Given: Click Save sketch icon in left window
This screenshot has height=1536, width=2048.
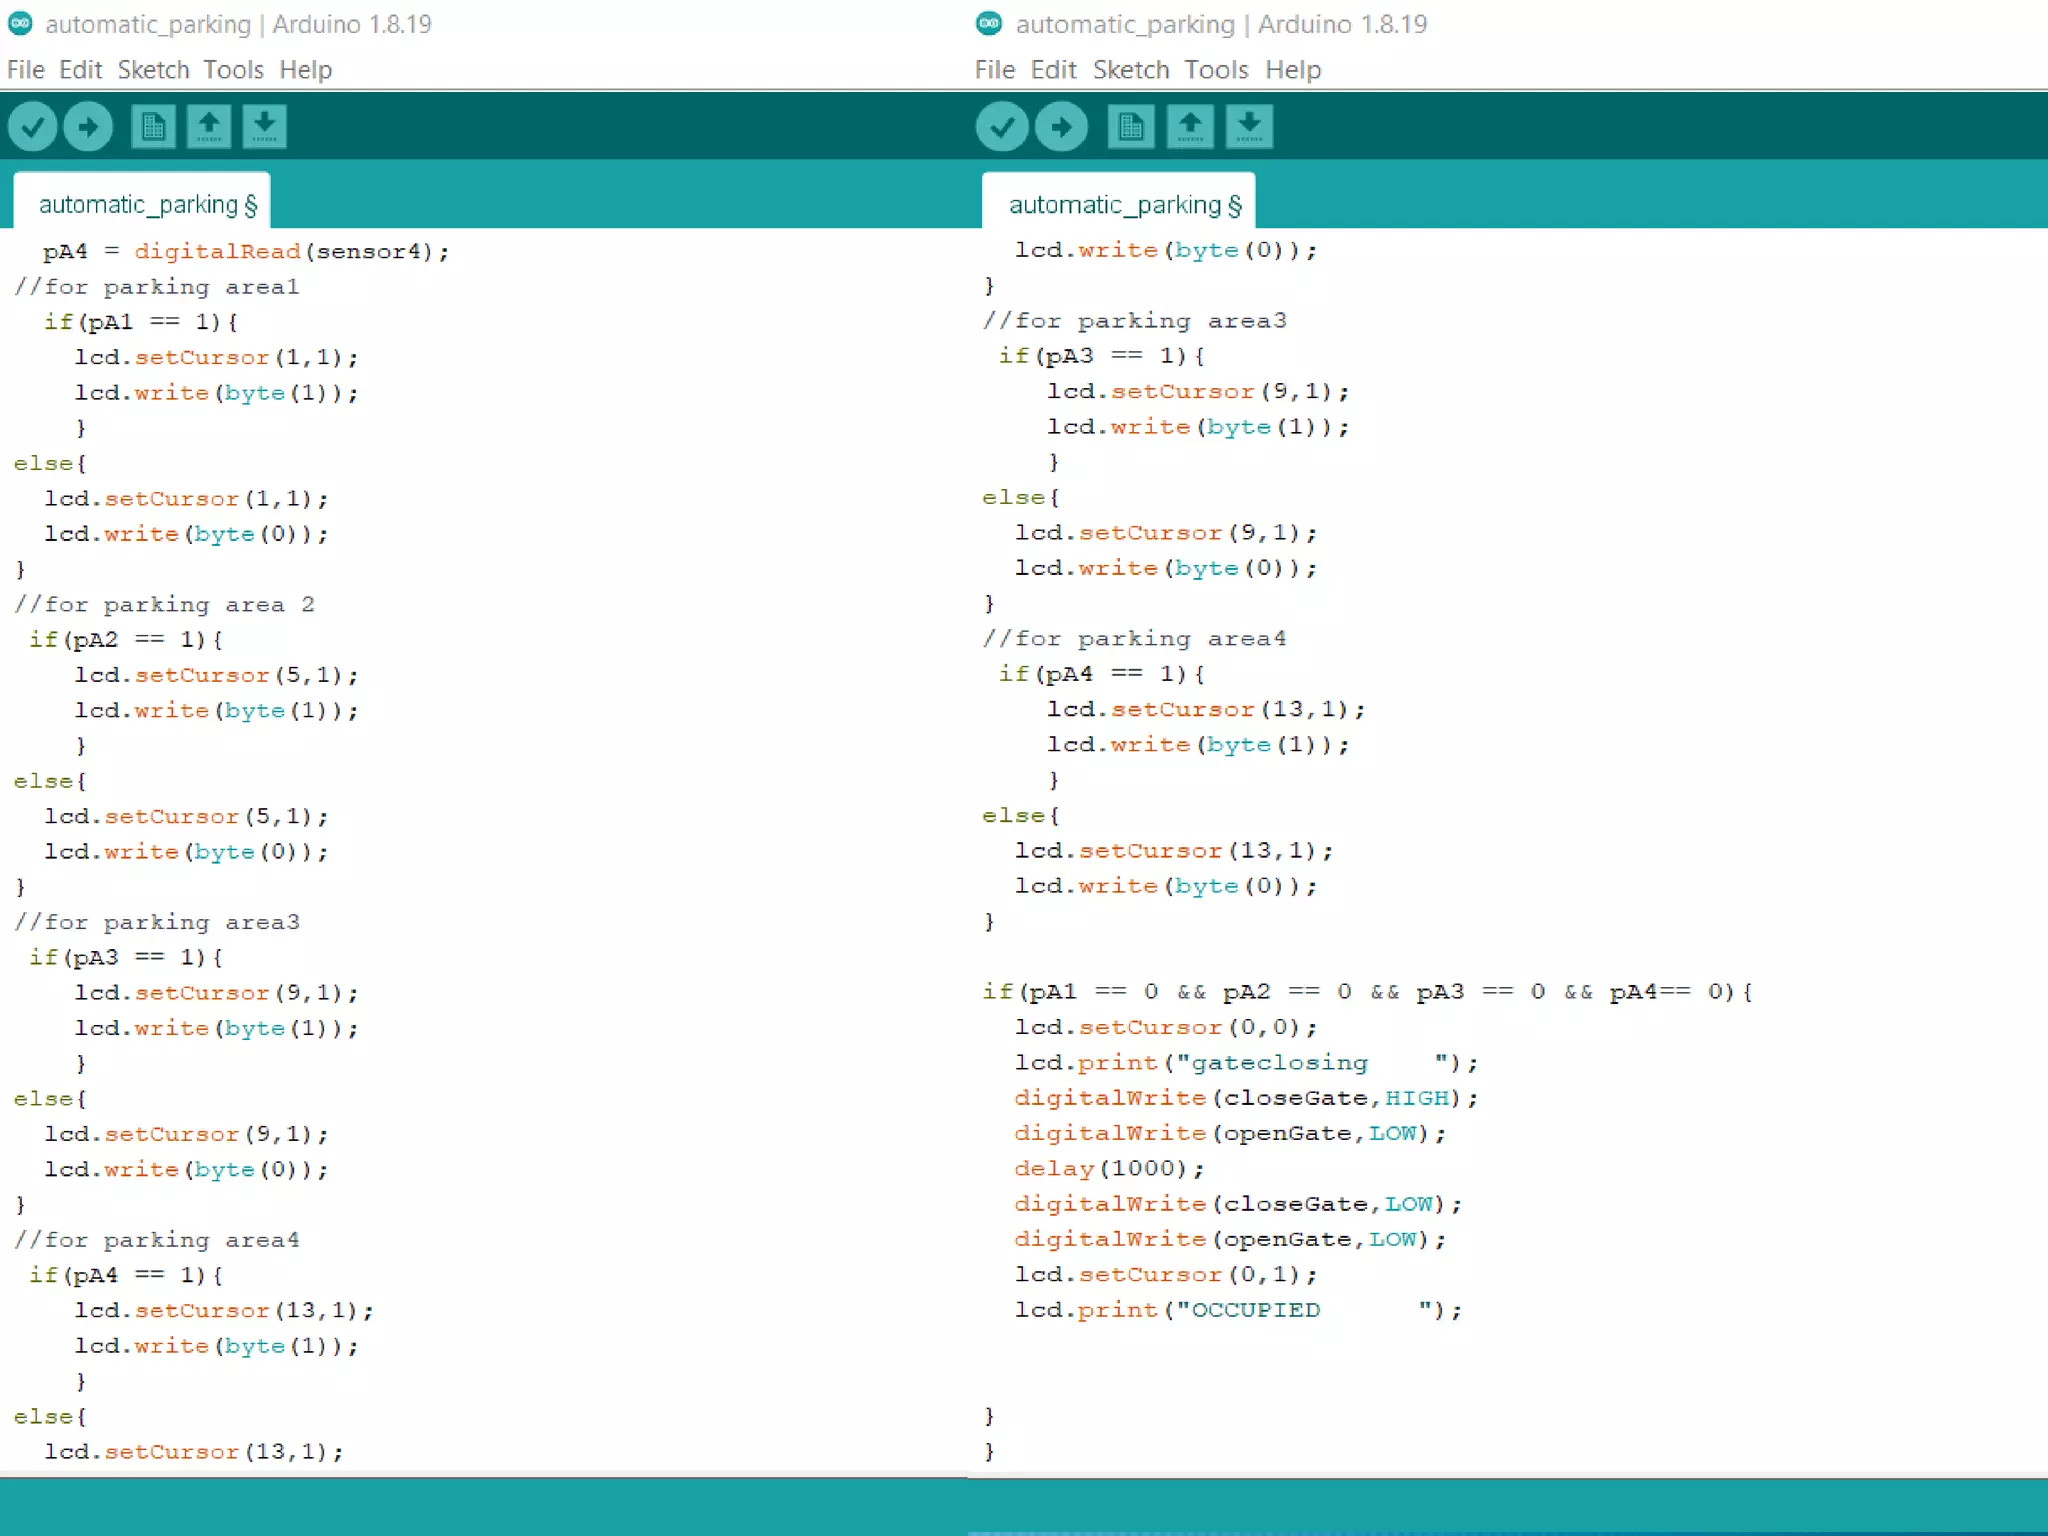Looking at the screenshot, I should pos(264,127).
